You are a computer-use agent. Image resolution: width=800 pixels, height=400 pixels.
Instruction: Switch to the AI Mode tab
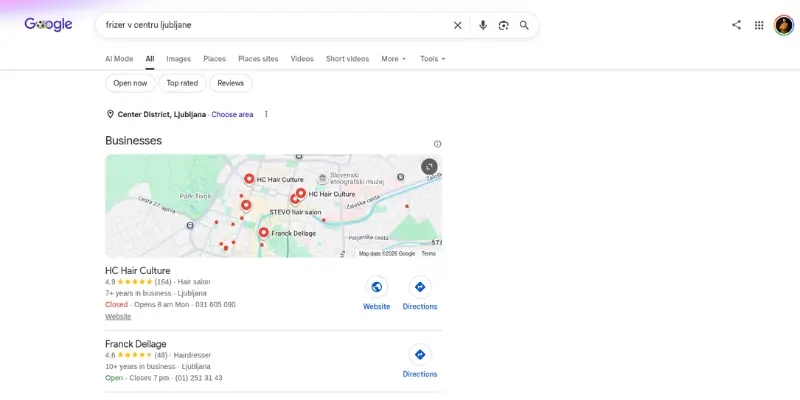pyautogui.click(x=119, y=59)
